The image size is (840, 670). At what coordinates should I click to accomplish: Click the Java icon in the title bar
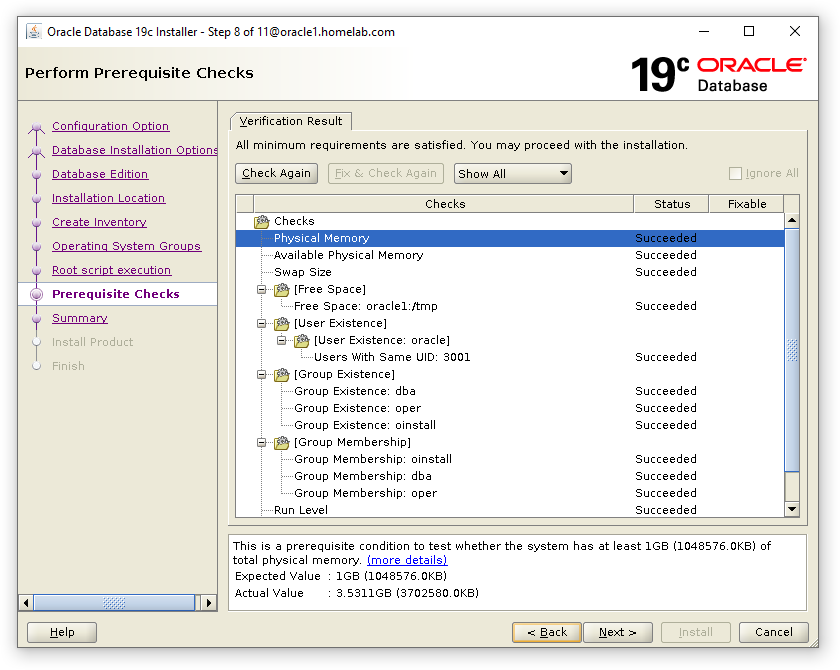pos(31,32)
